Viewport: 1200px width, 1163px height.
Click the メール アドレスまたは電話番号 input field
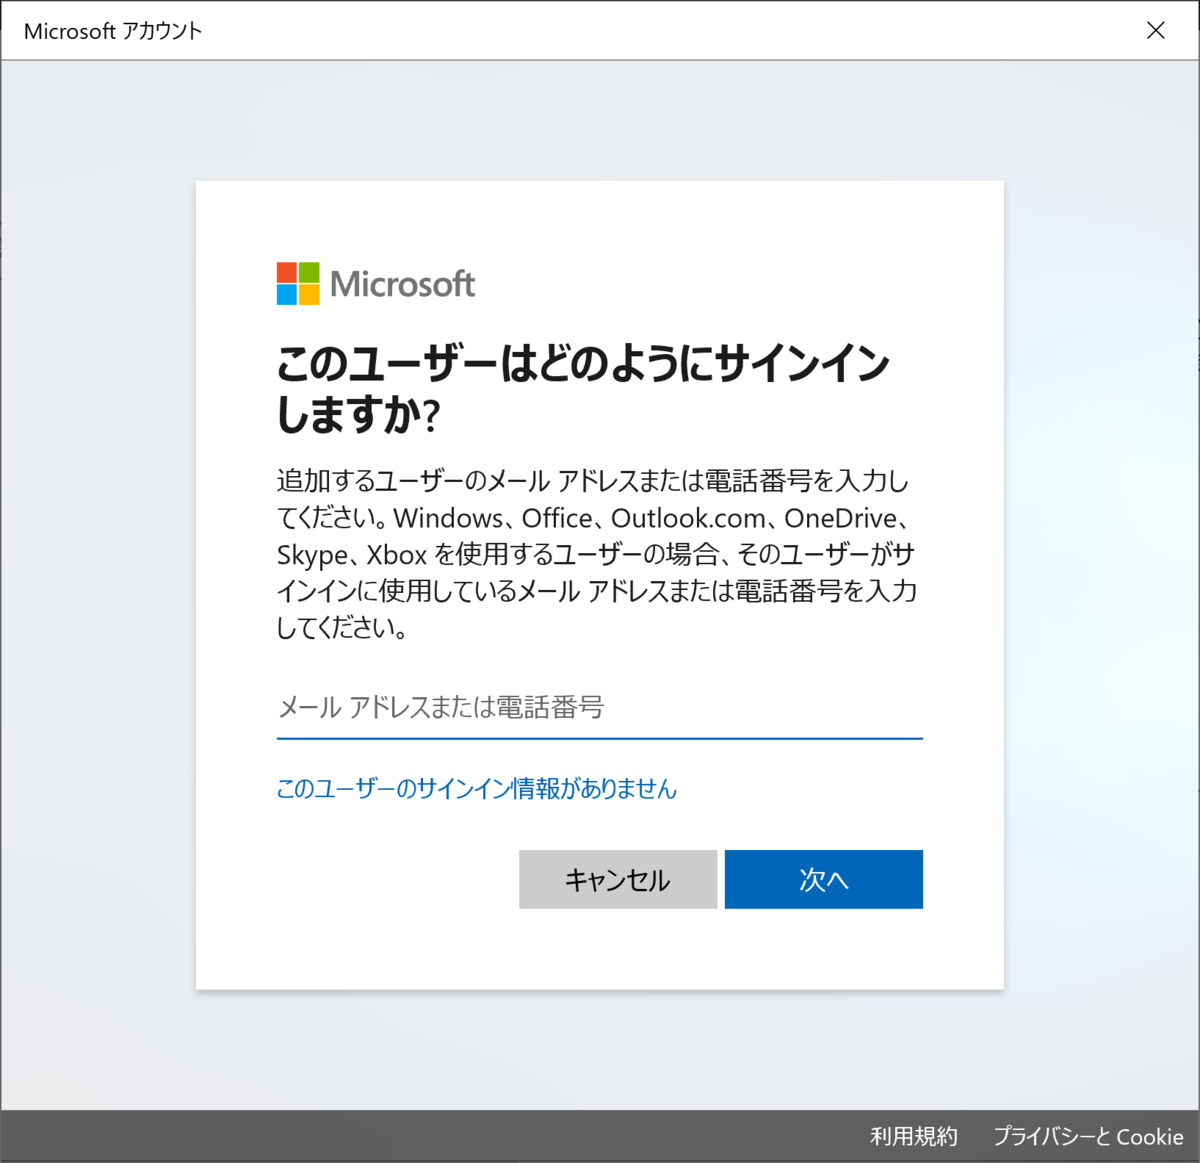pos(599,708)
